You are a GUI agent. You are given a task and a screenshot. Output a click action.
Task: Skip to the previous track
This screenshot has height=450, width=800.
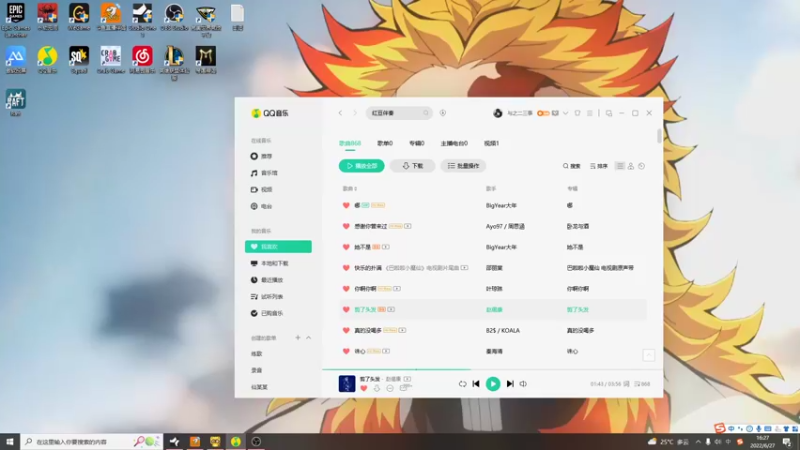476,384
